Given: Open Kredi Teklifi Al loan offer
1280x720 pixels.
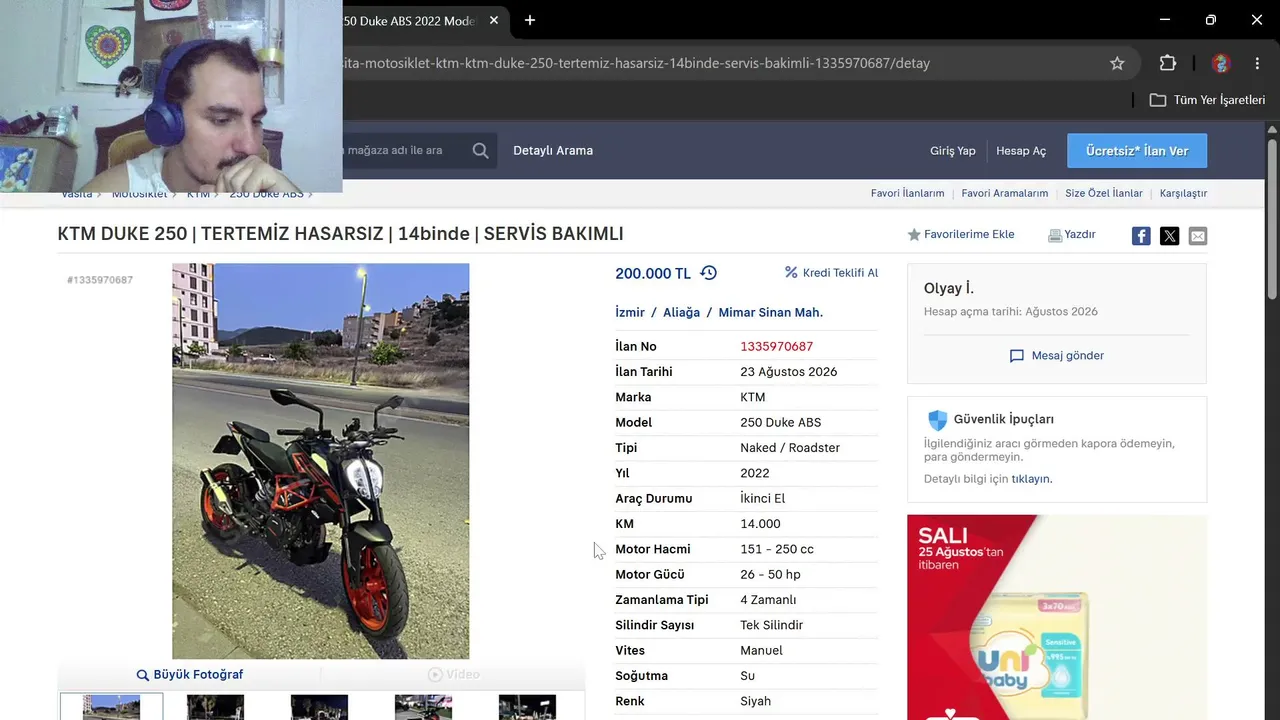Looking at the screenshot, I should 831,273.
